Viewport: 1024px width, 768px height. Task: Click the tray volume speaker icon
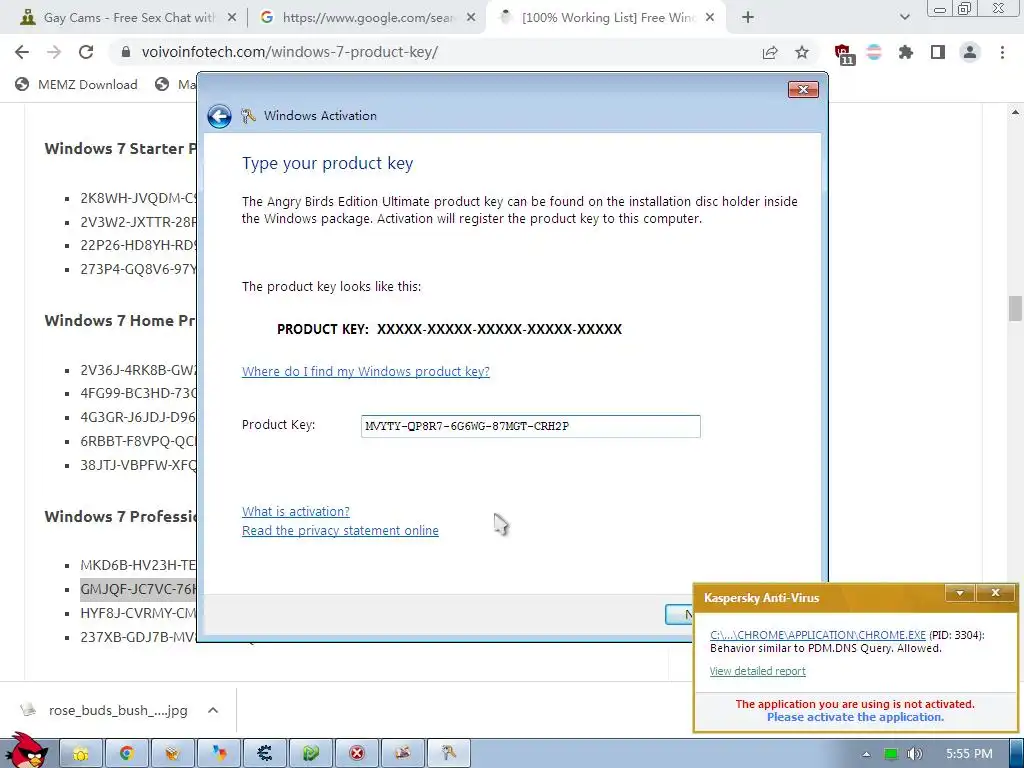point(915,754)
